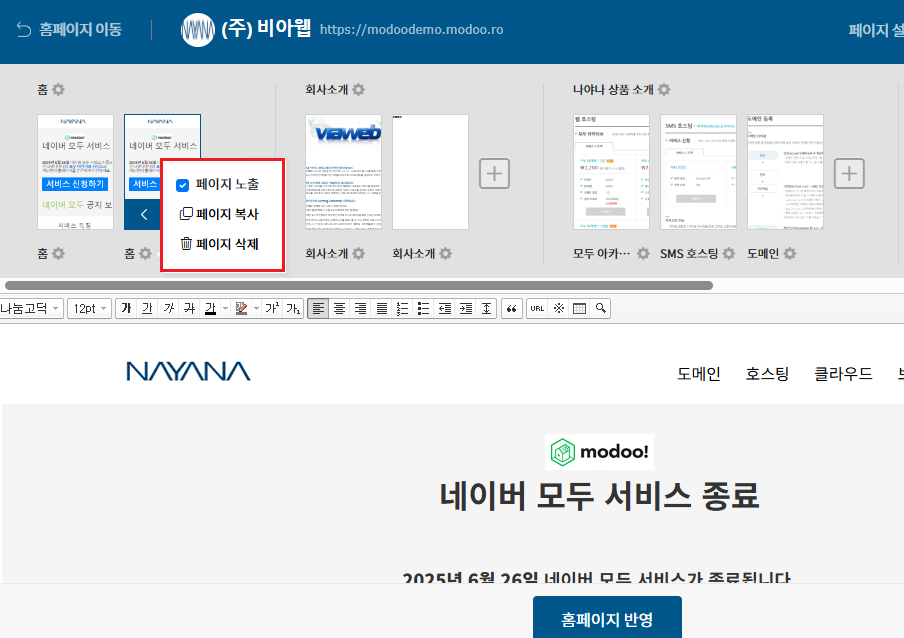Open gear under second 회사소개 page thumbnail
The width and height of the screenshot is (904, 638).
tap(446, 254)
